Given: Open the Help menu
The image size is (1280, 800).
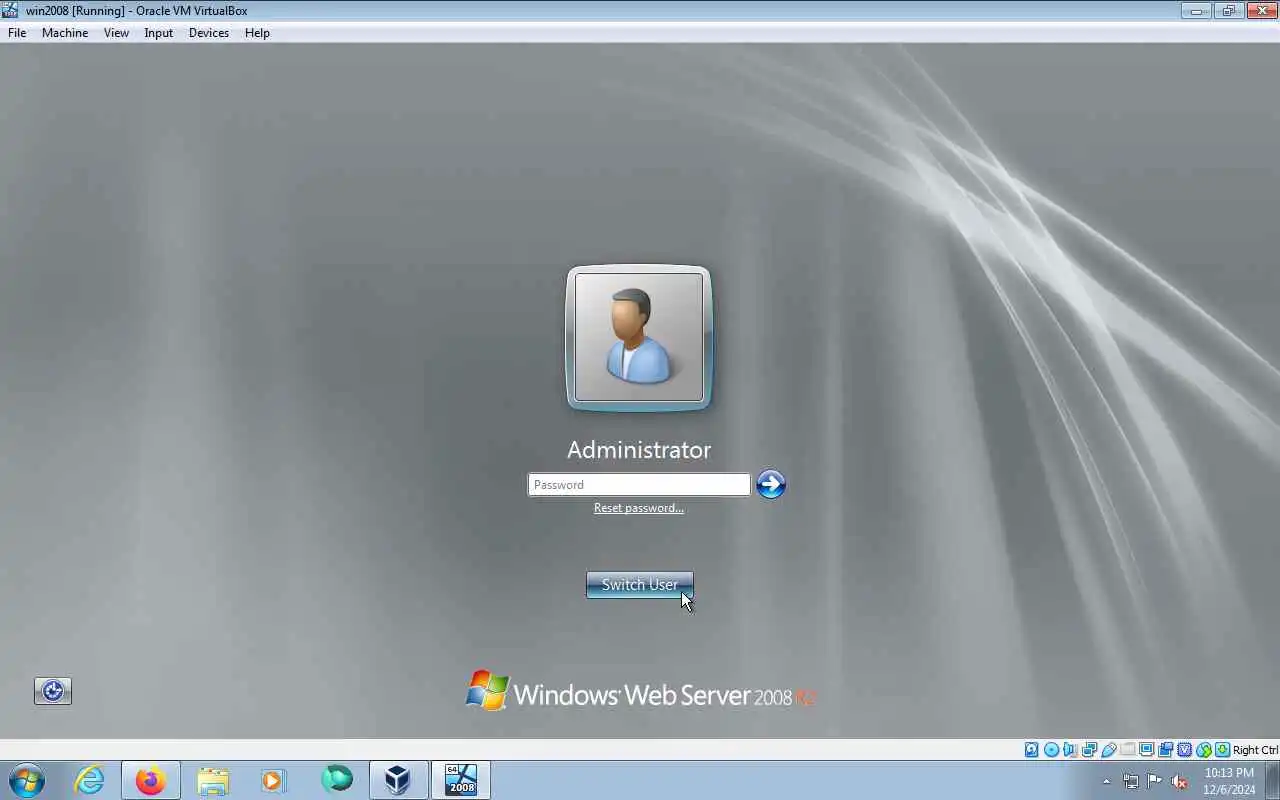Looking at the screenshot, I should pyautogui.click(x=257, y=33).
